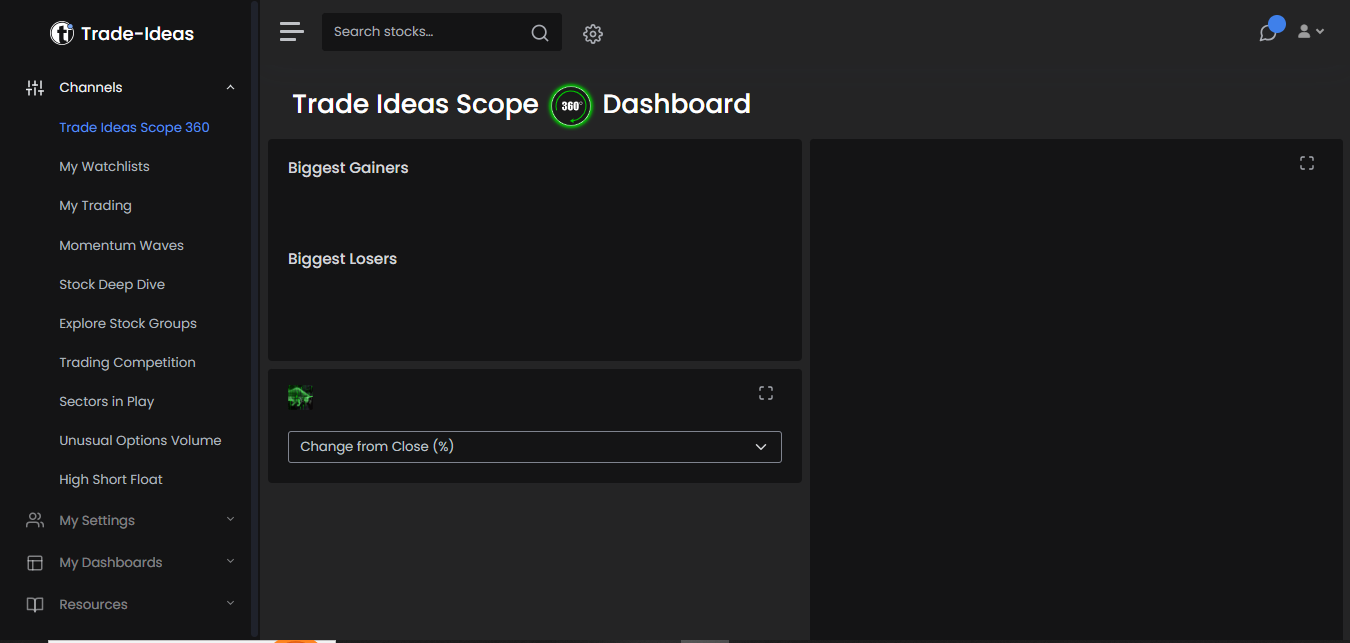Click the green bull thumbnail image
1350x643 pixels.
300,398
